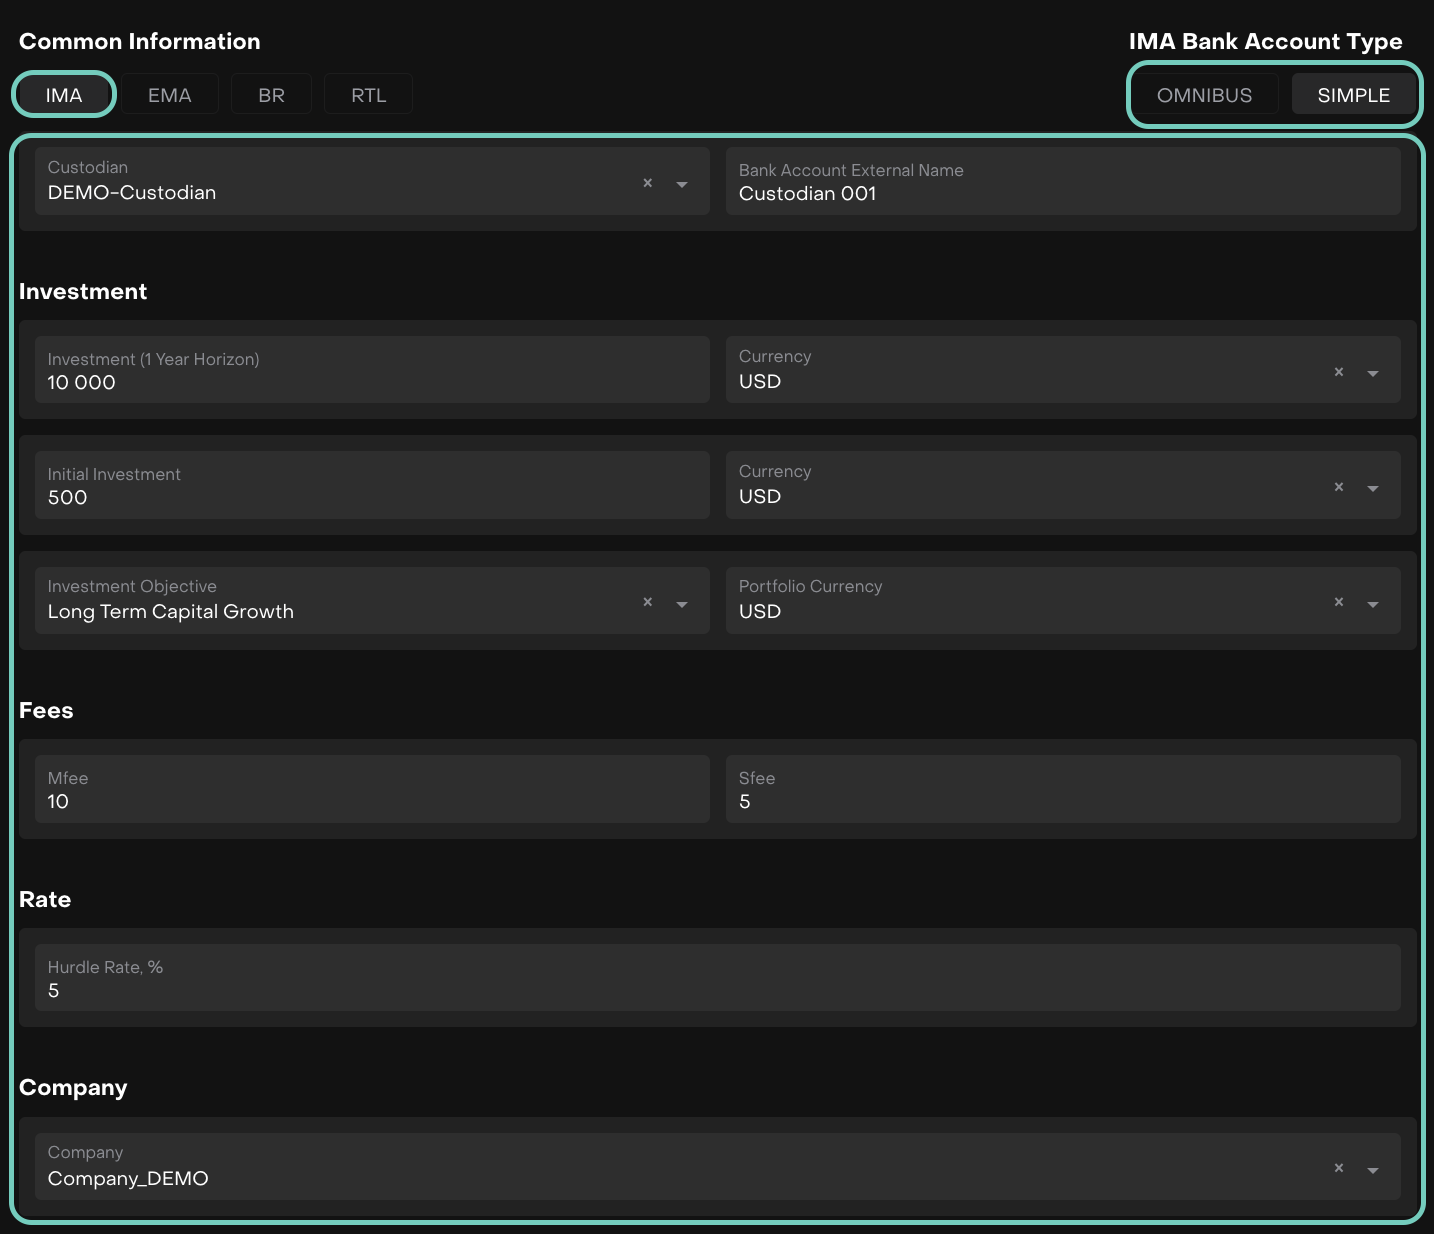Clear the Investment 1 Year Horizon currency
The height and width of the screenshot is (1234, 1434).
click(x=1338, y=372)
